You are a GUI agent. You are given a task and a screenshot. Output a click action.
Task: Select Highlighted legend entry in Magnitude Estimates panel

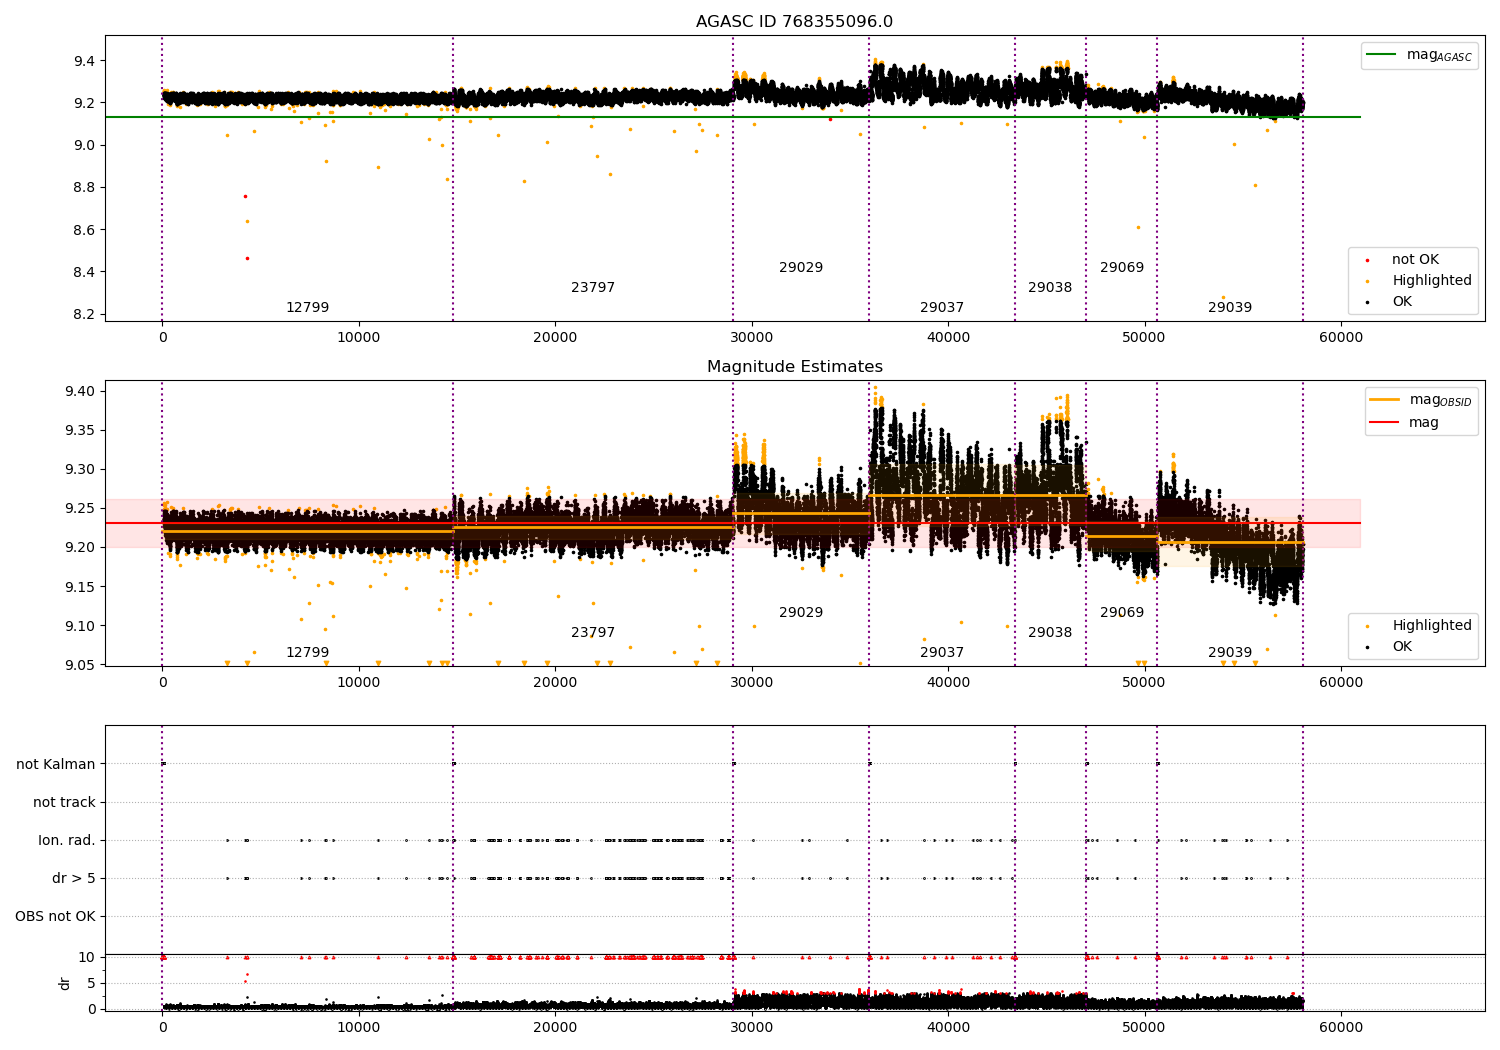pos(1432,626)
